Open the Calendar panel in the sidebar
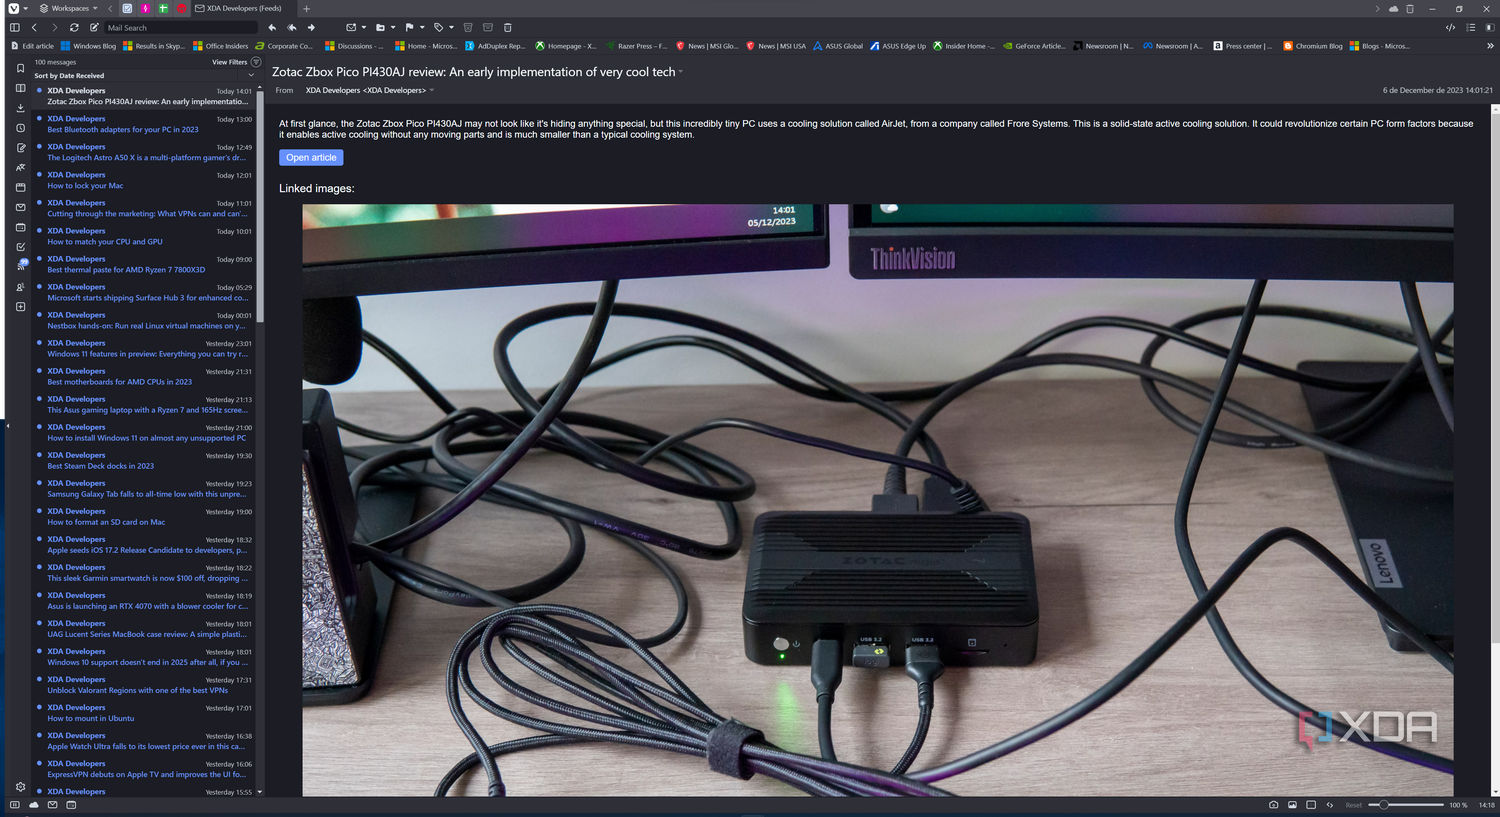Screen dimensions: 1500x817 (20, 227)
